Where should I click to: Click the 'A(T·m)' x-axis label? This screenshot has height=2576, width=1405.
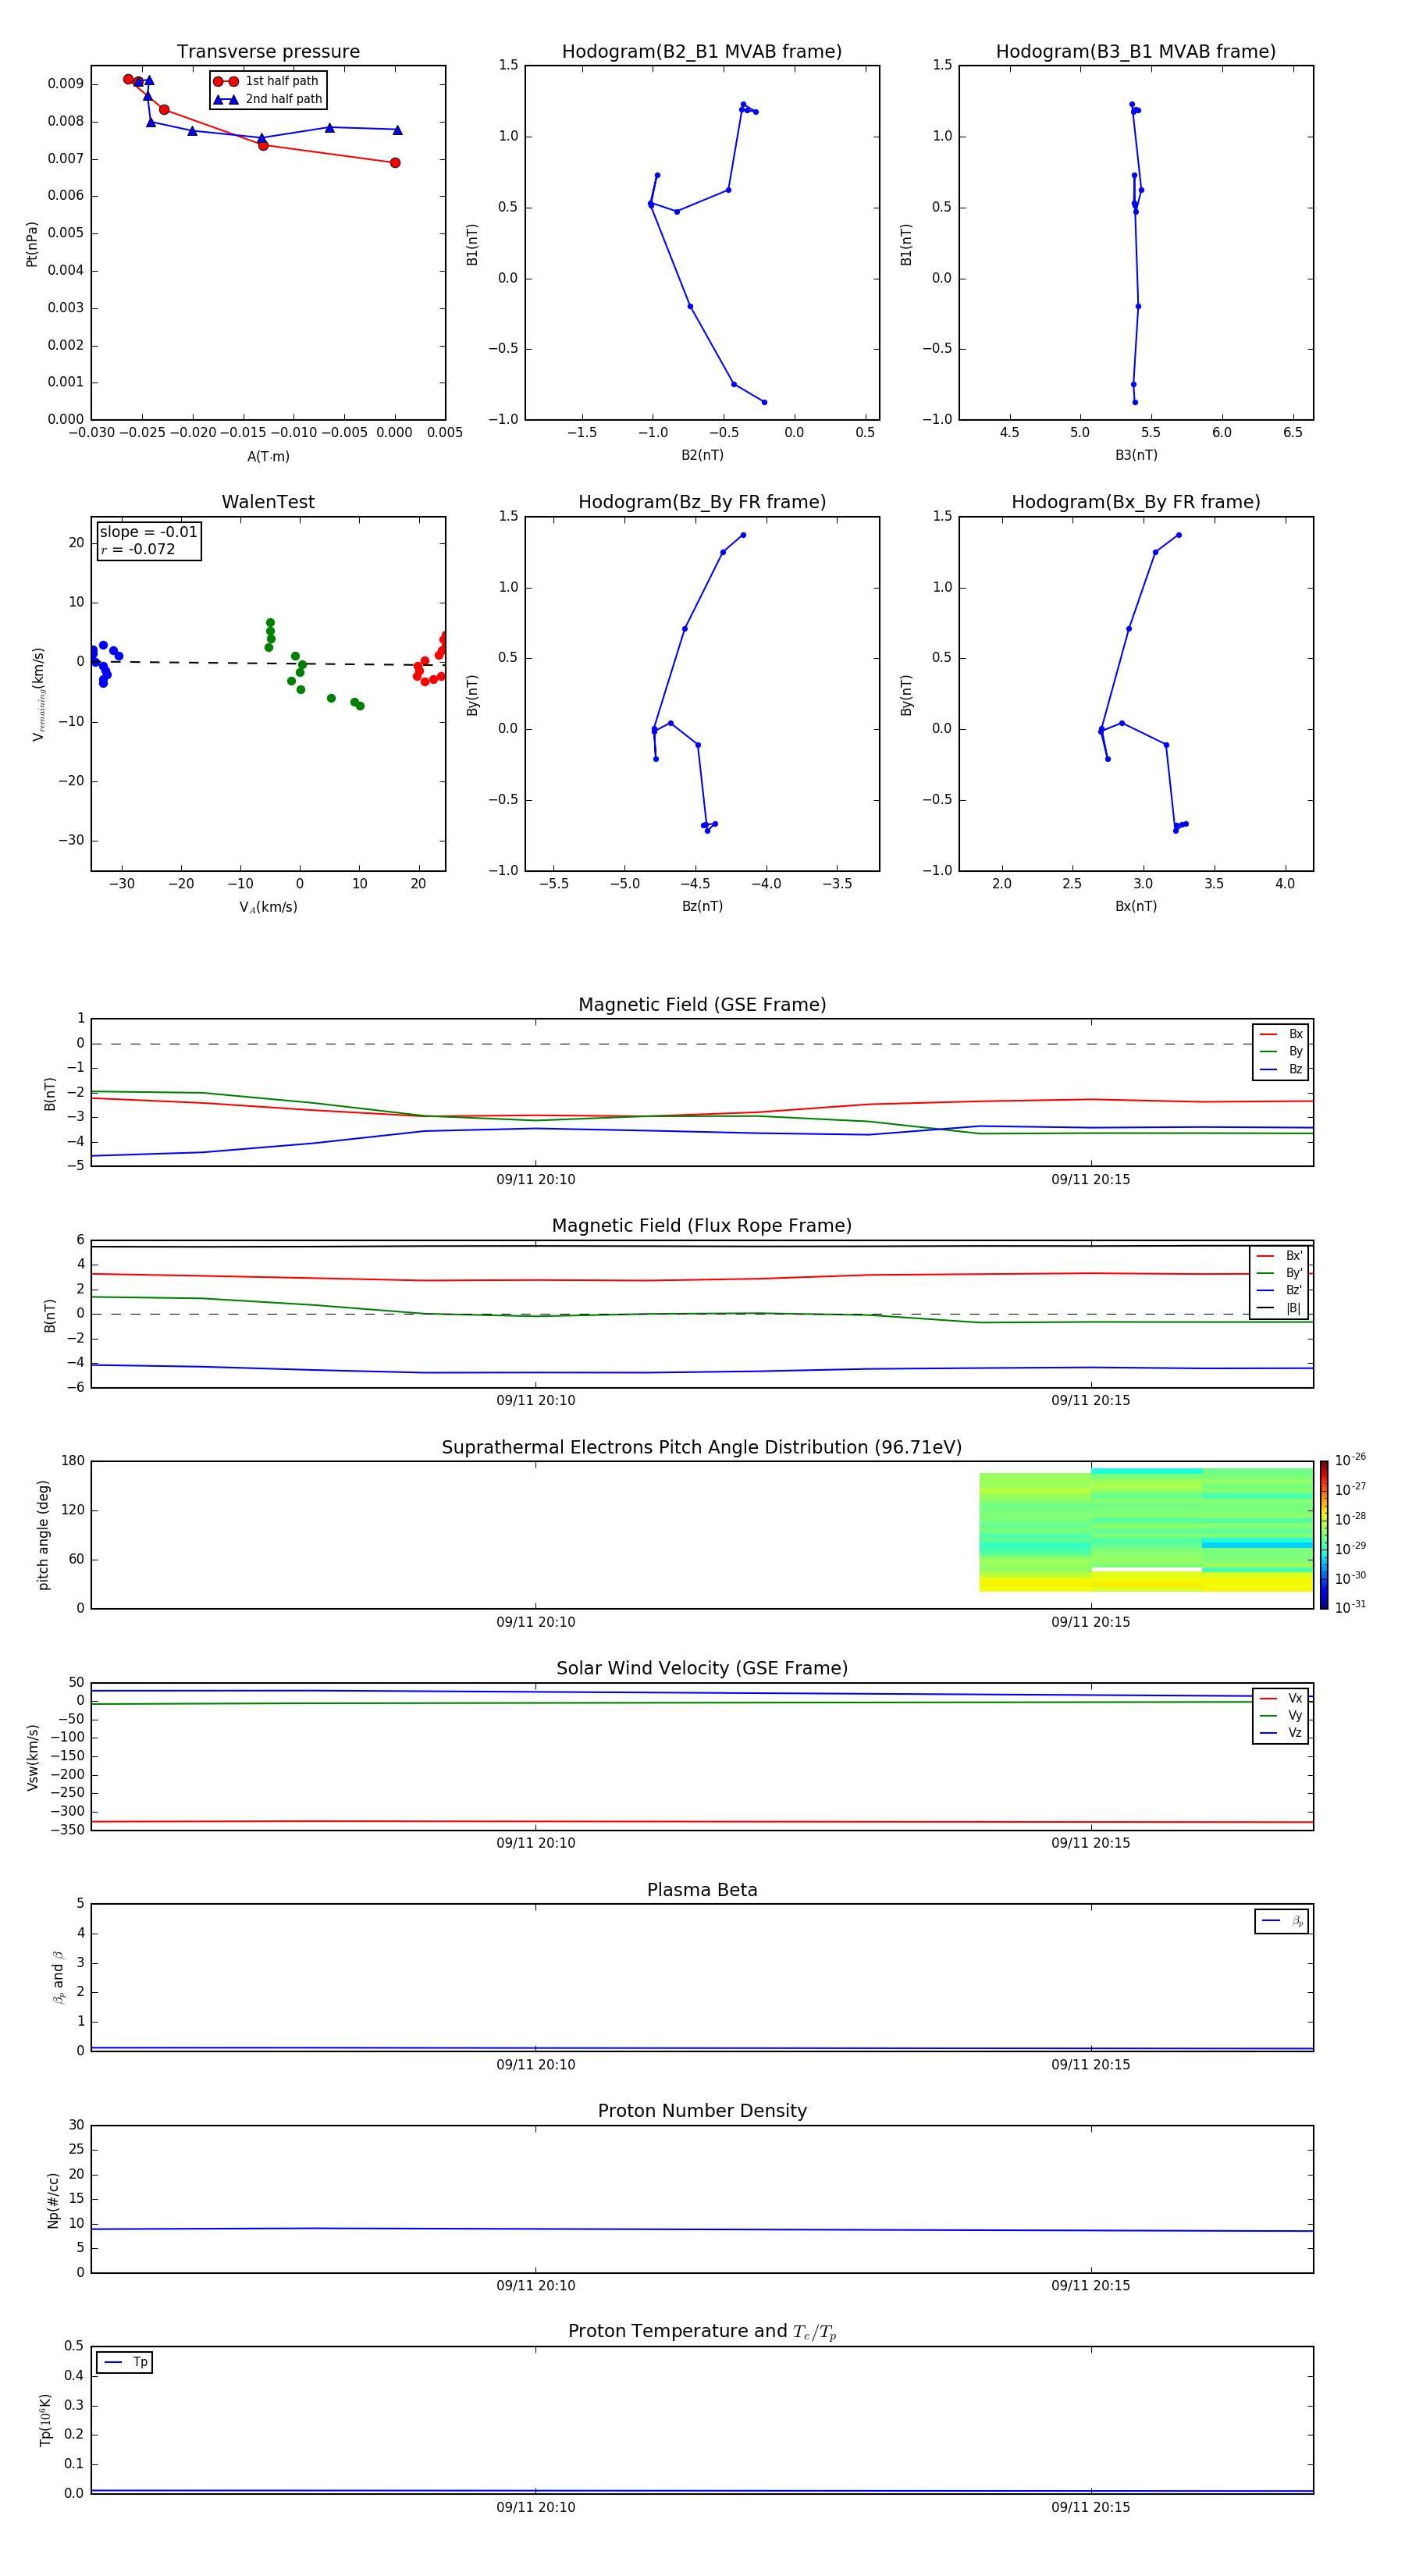click(x=268, y=456)
